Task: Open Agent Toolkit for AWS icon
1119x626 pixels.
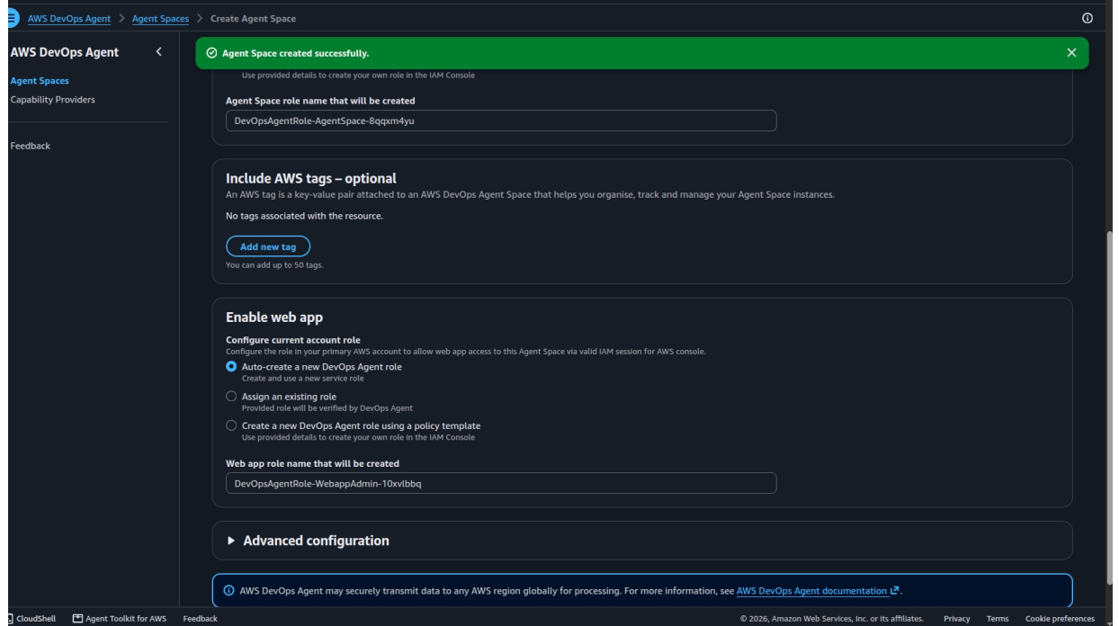Action: click(78, 618)
